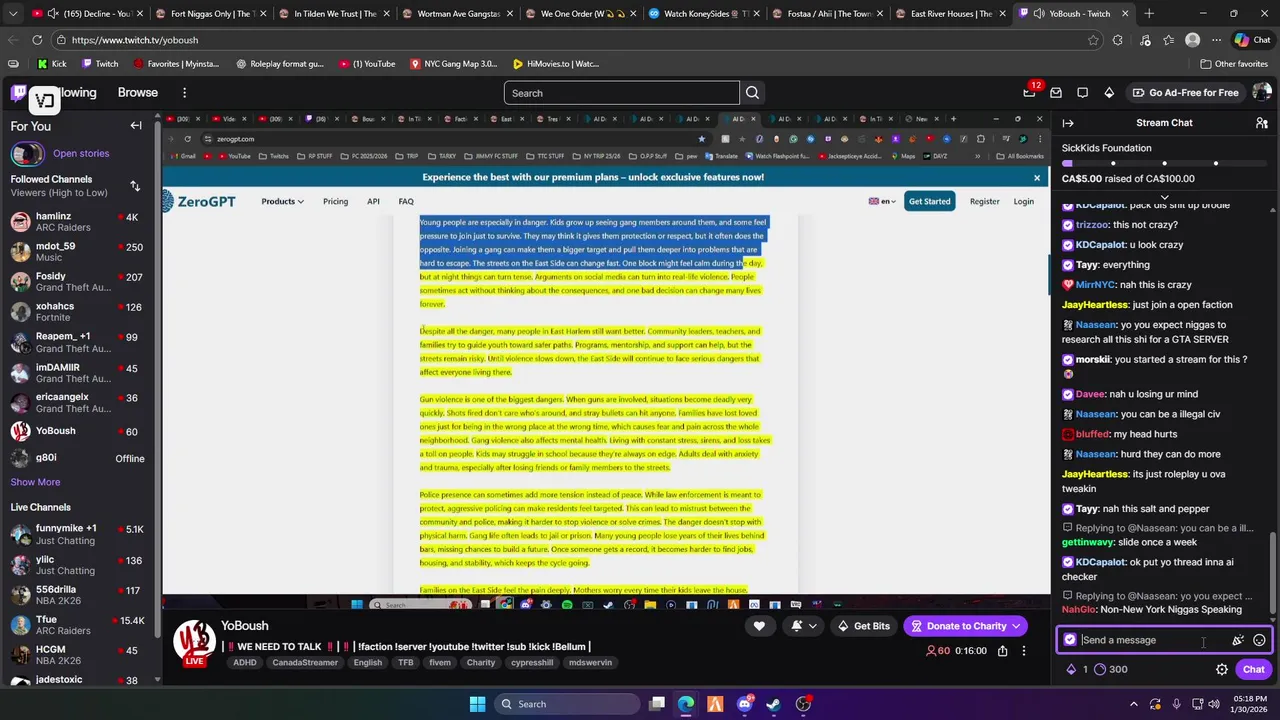Open Steam from Windows taskbar
Viewport: 1280px width, 720px height.
click(x=773, y=704)
